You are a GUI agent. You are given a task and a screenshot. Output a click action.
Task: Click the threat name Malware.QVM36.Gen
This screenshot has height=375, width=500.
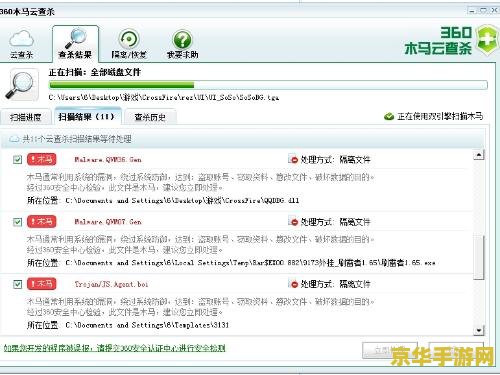click(x=108, y=160)
